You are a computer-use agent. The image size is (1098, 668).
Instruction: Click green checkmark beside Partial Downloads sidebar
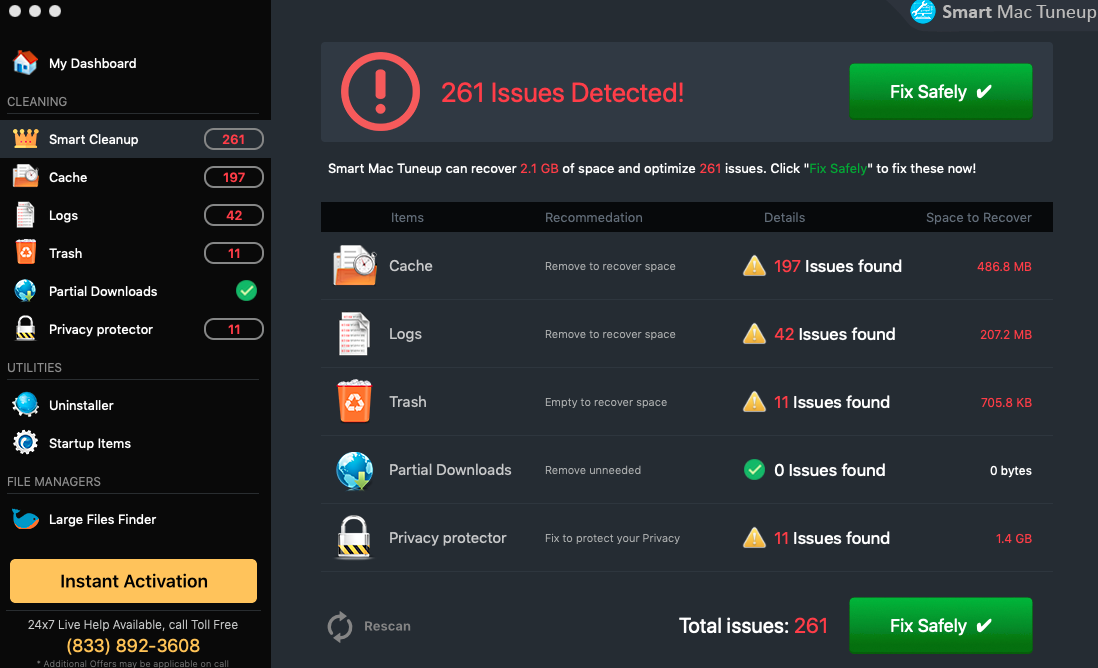click(246, 291)
